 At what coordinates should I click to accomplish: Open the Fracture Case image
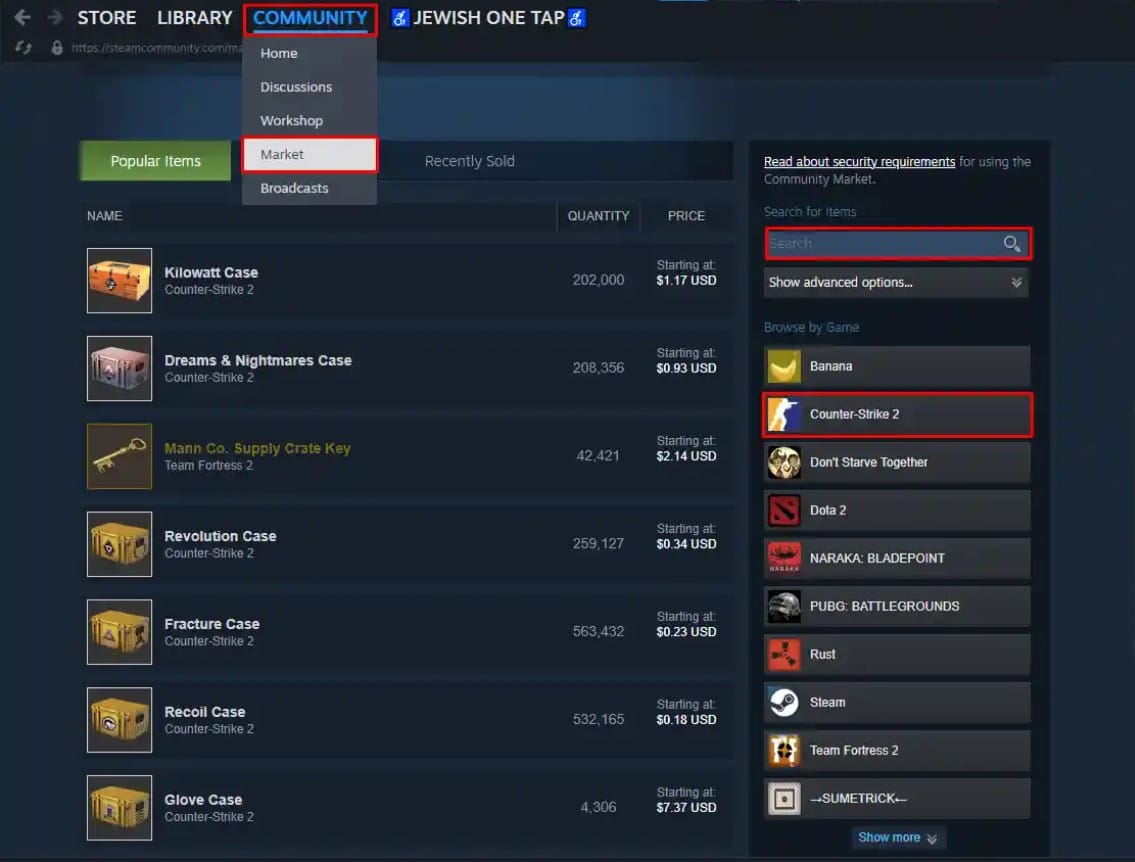coord(119,632)
